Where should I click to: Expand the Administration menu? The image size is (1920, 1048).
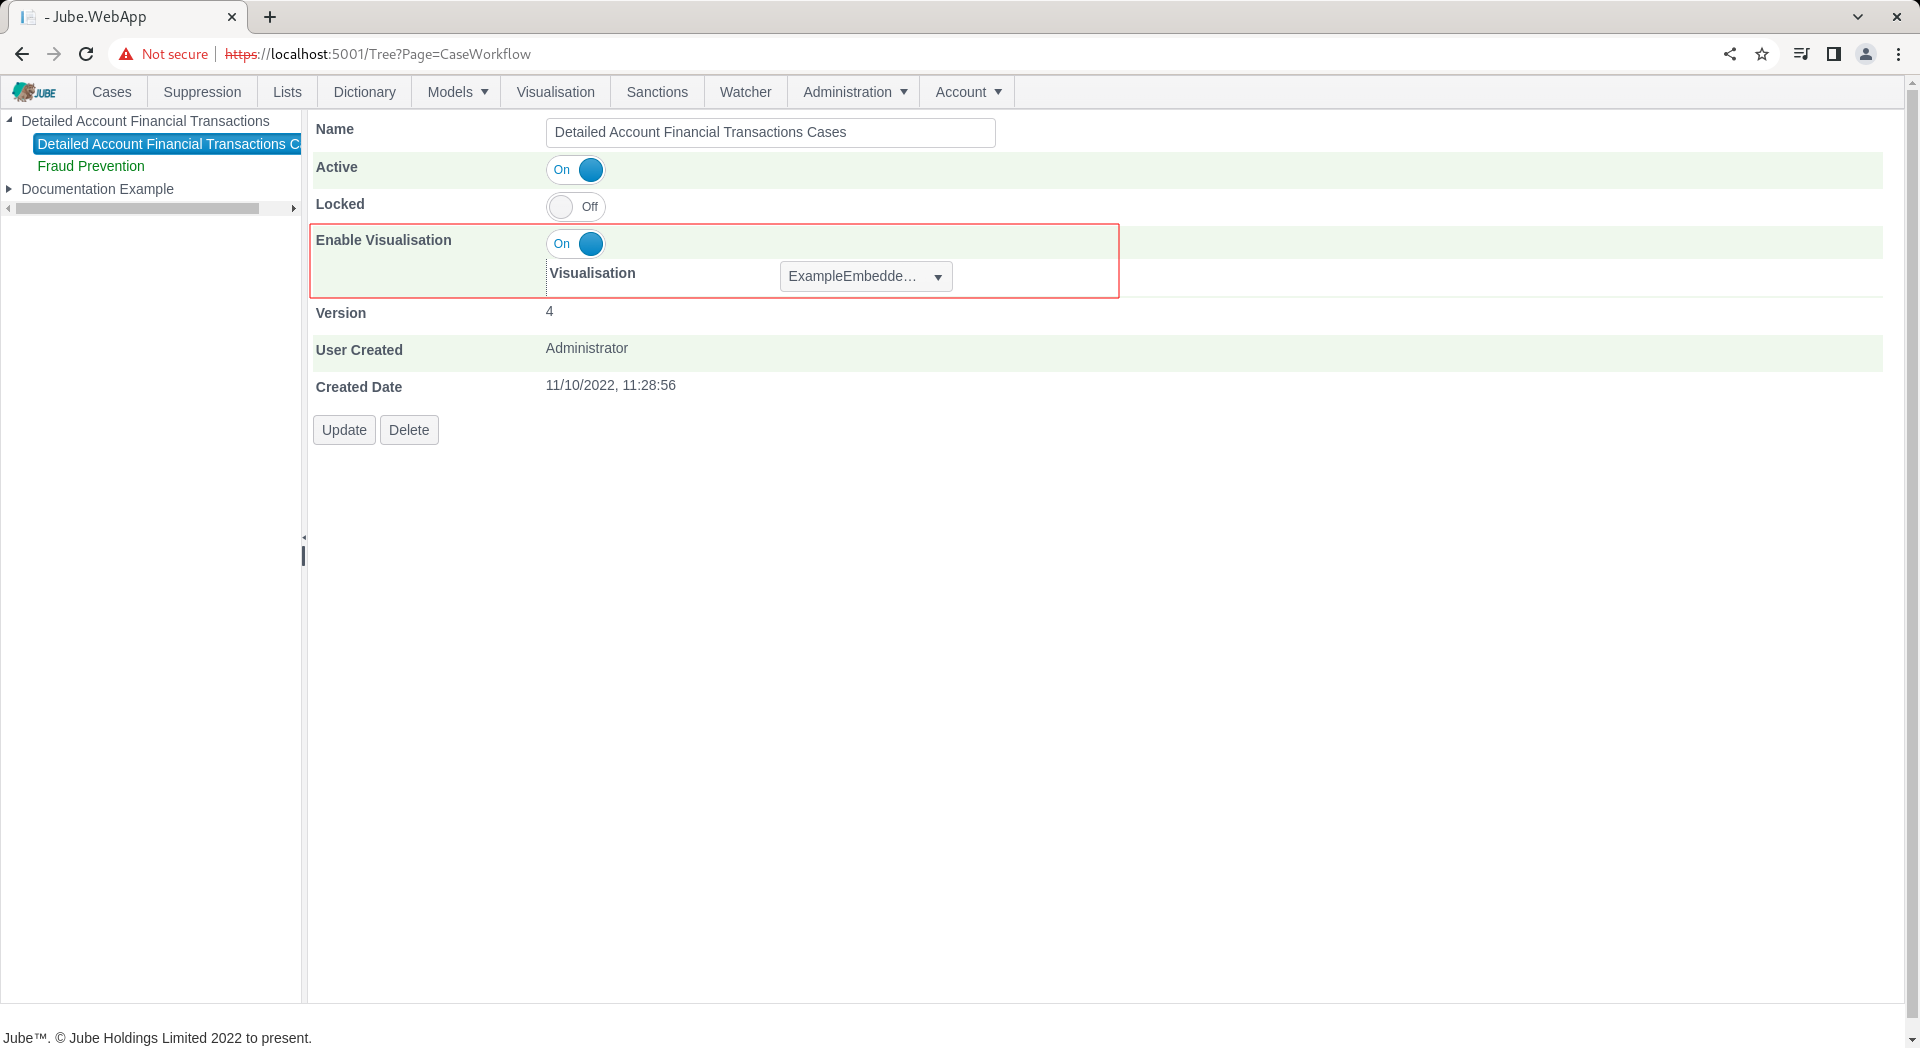pos(854,92)
